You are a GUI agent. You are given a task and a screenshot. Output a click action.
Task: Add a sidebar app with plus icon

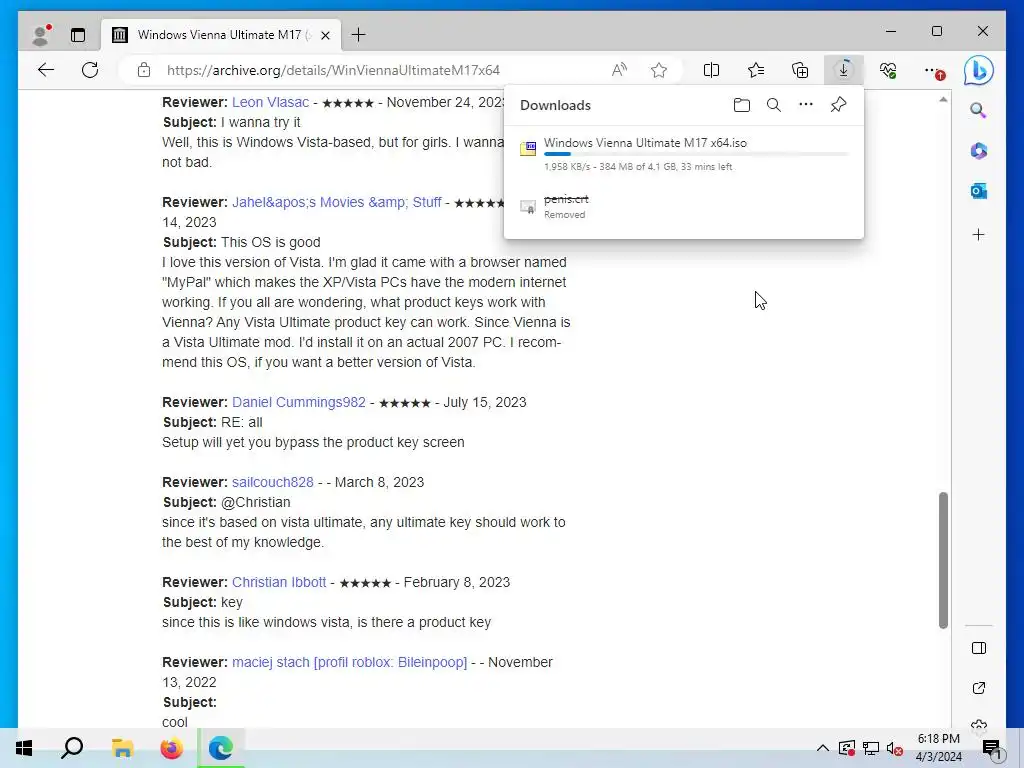[x=978, y=234]
